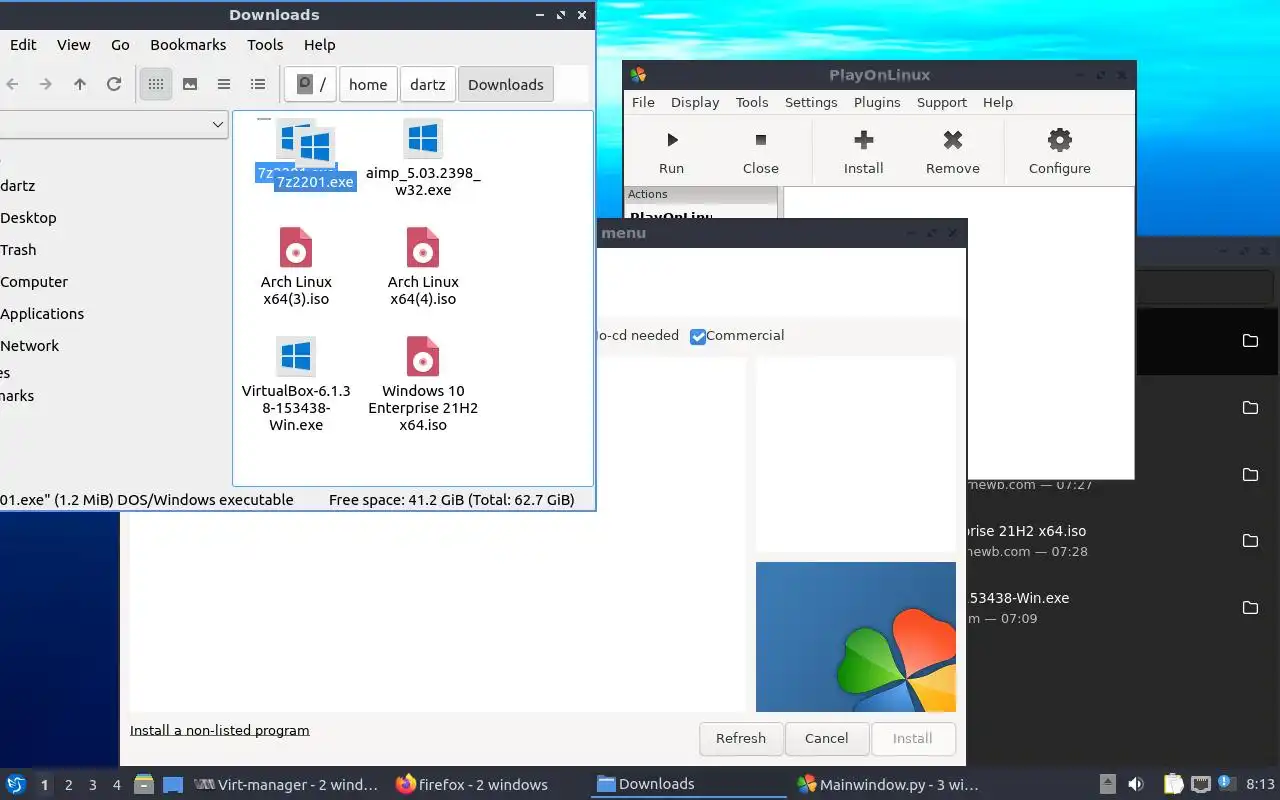Click Install a non-listed program link
Image resolution: width=1280 pixels, height=800 pixels.
point(219,730)
